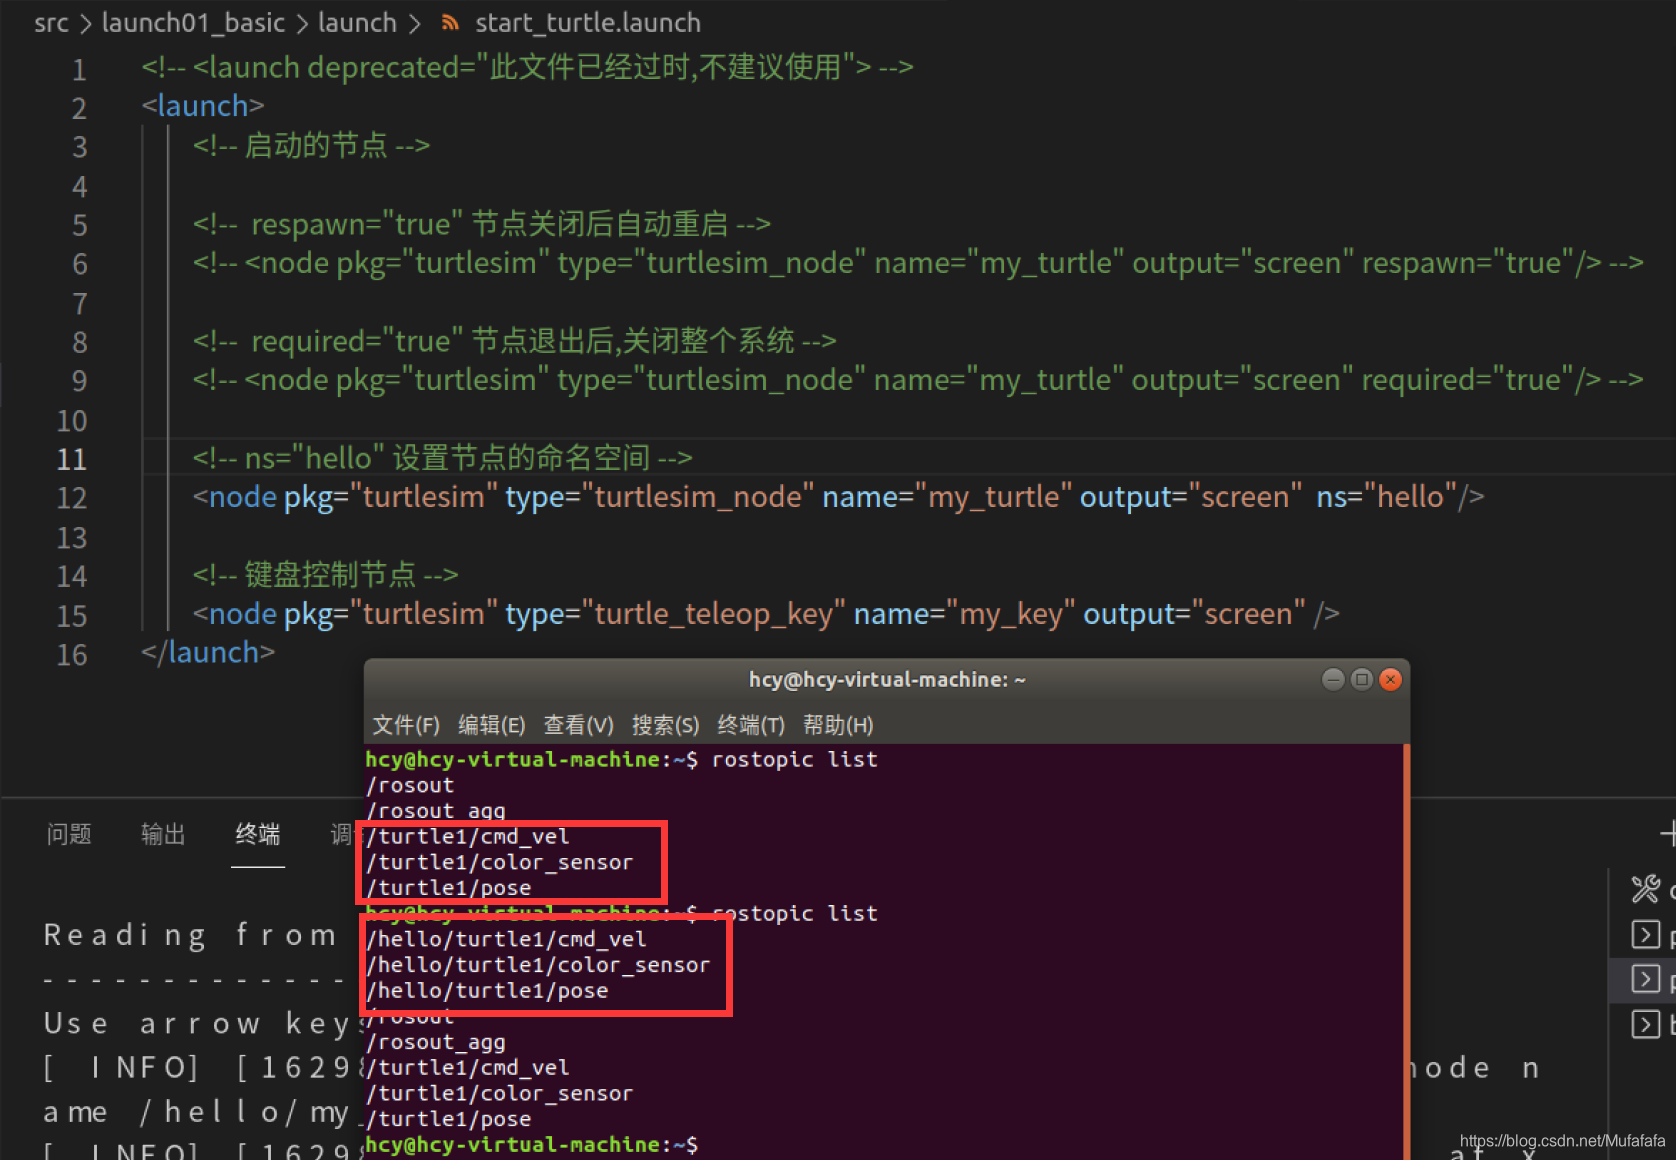
Task: Click the deprecated launch comment on line 1
Action: point(527,67)
